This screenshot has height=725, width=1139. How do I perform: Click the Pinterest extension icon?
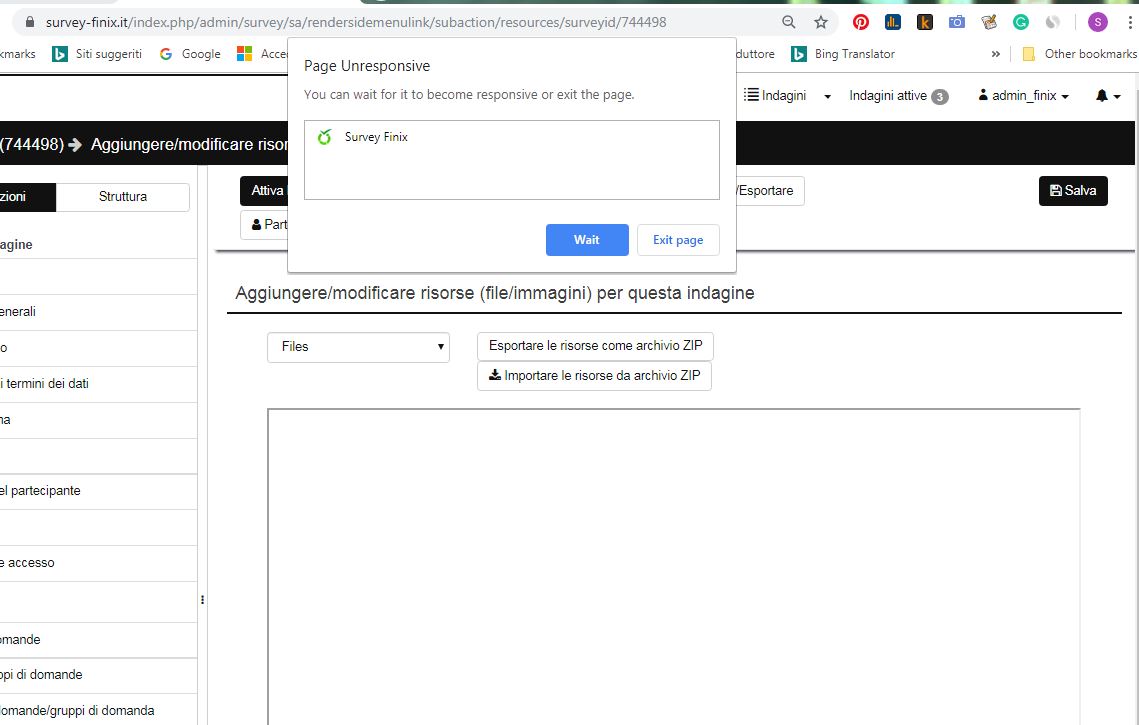click(860, 22)
